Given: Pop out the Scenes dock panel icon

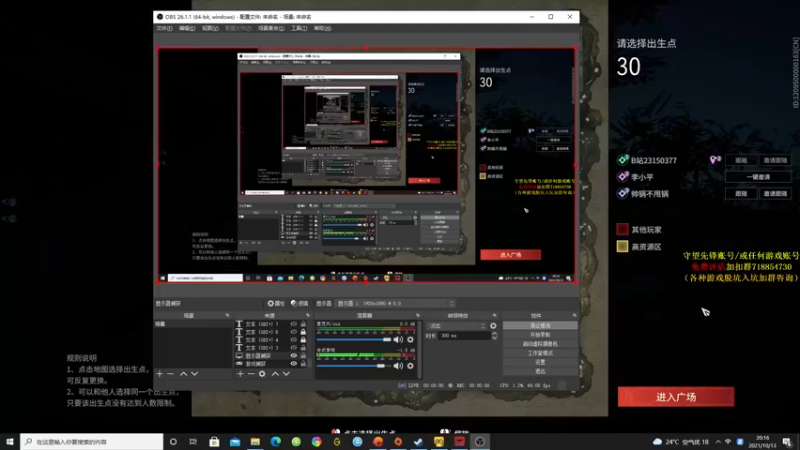Looking at the screenshot, I should (228, 315).
